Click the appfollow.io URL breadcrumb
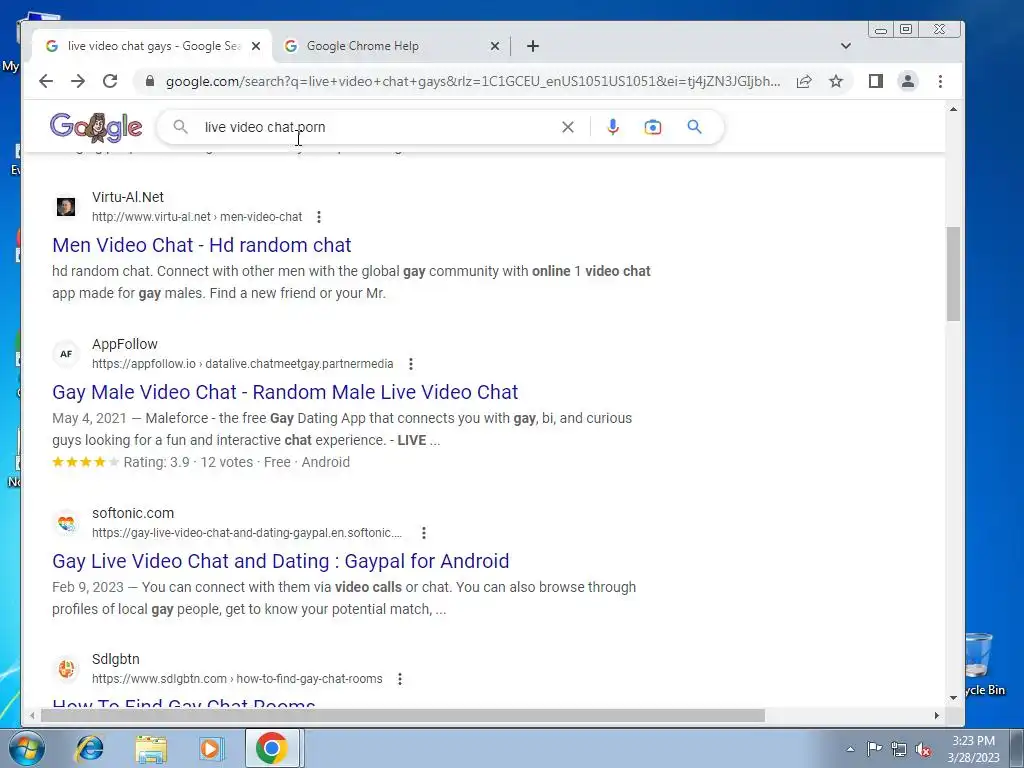This screenshot has height=768, width=1024. [x=242, y=364]
